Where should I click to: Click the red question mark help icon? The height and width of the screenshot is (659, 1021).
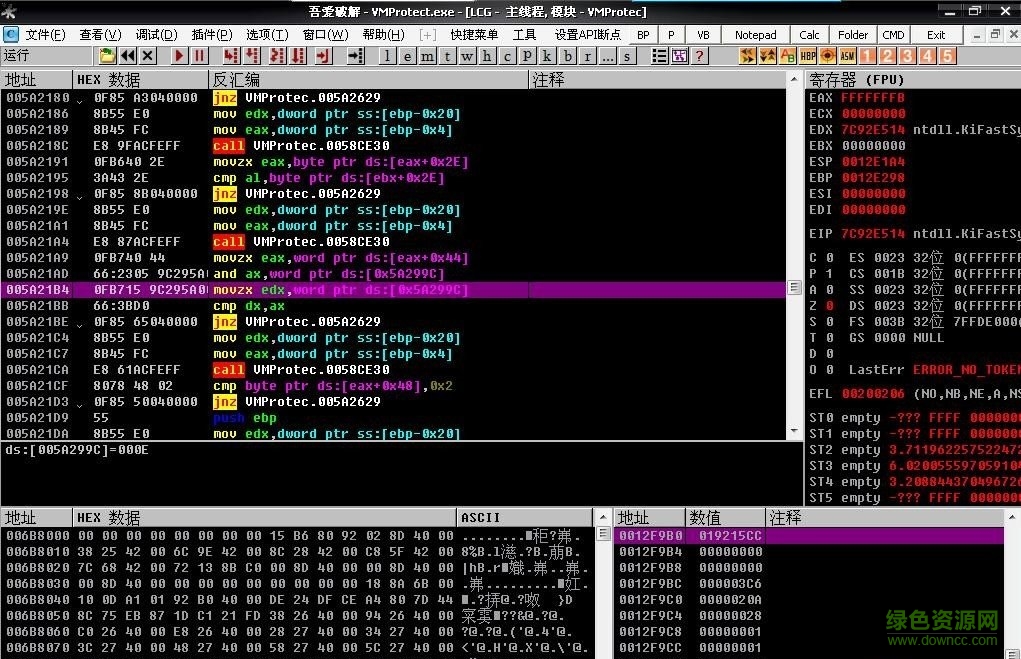point(699,56)
